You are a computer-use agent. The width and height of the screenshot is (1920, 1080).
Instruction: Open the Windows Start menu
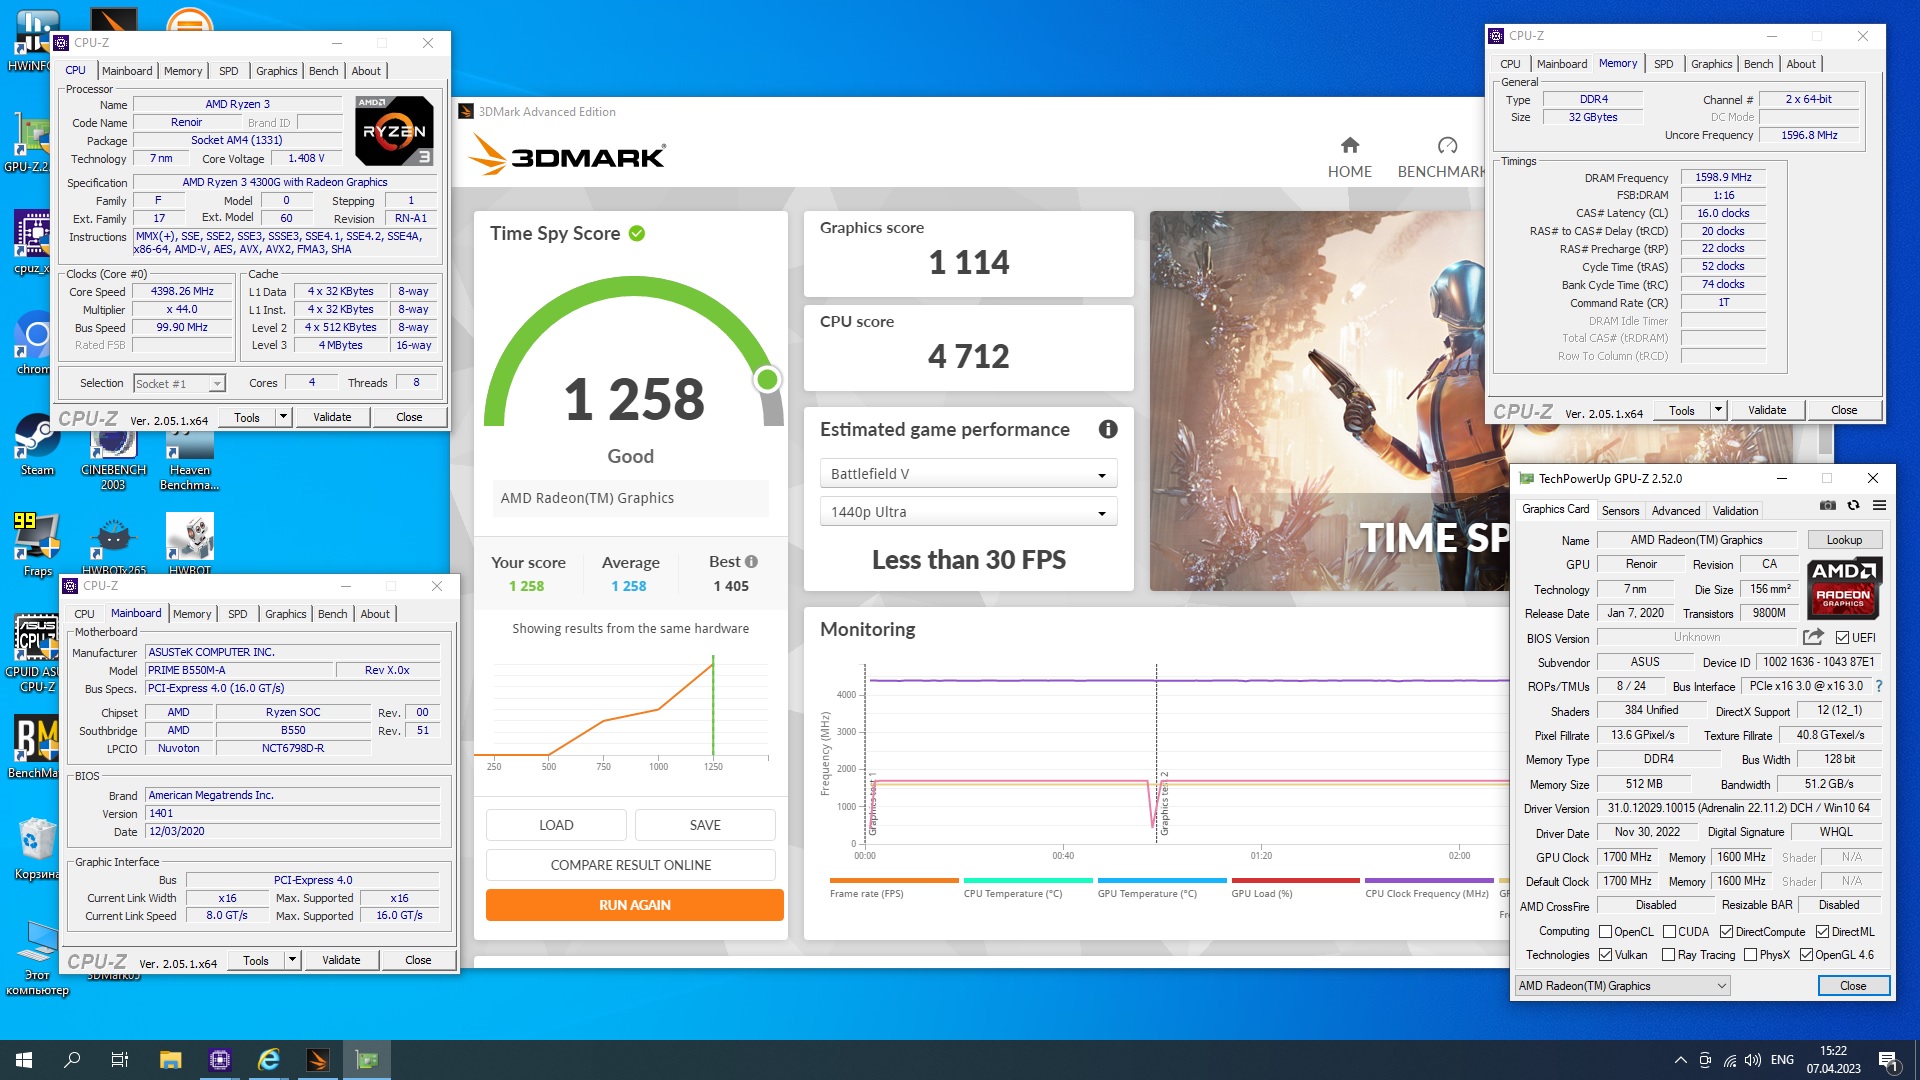pyautogui.click(x=24, y=1060)
